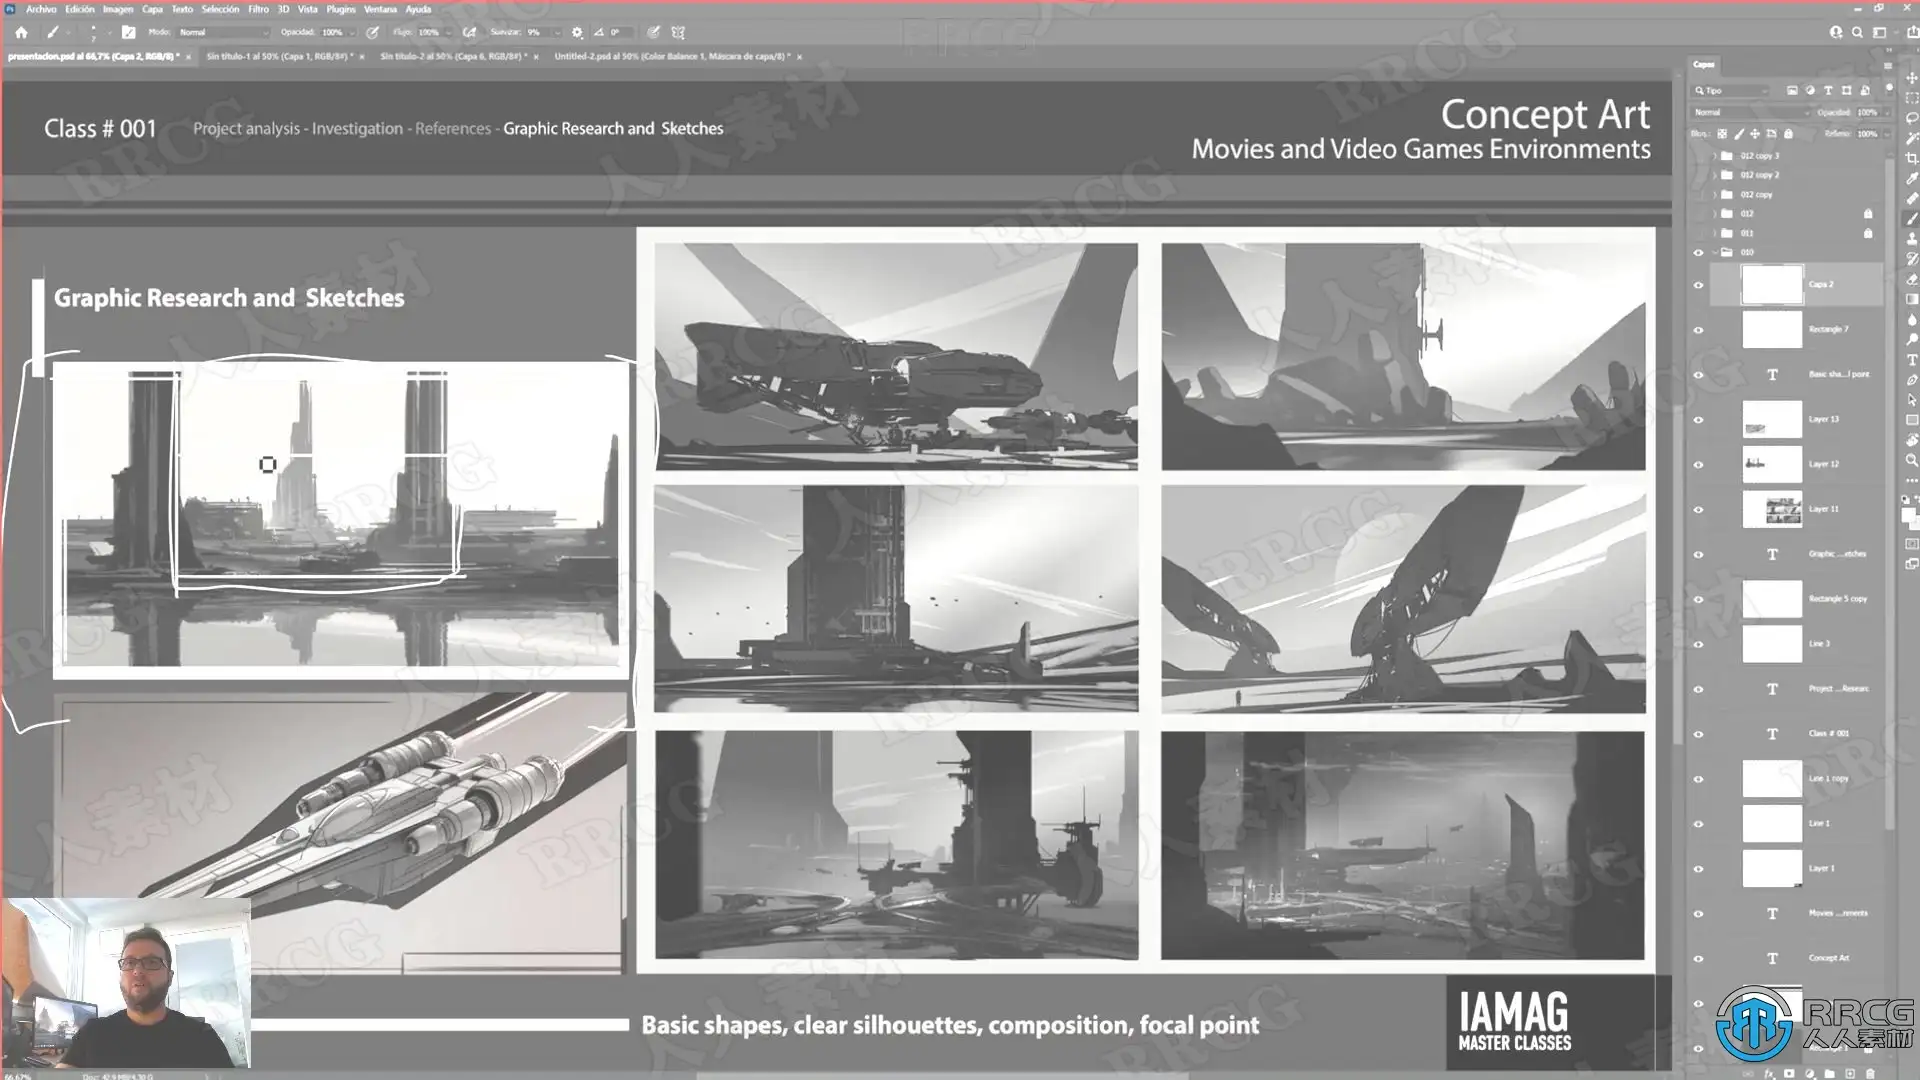Select the History Brush tool
This screenshot has width=1920, height=1080.
coord(1912,258)
